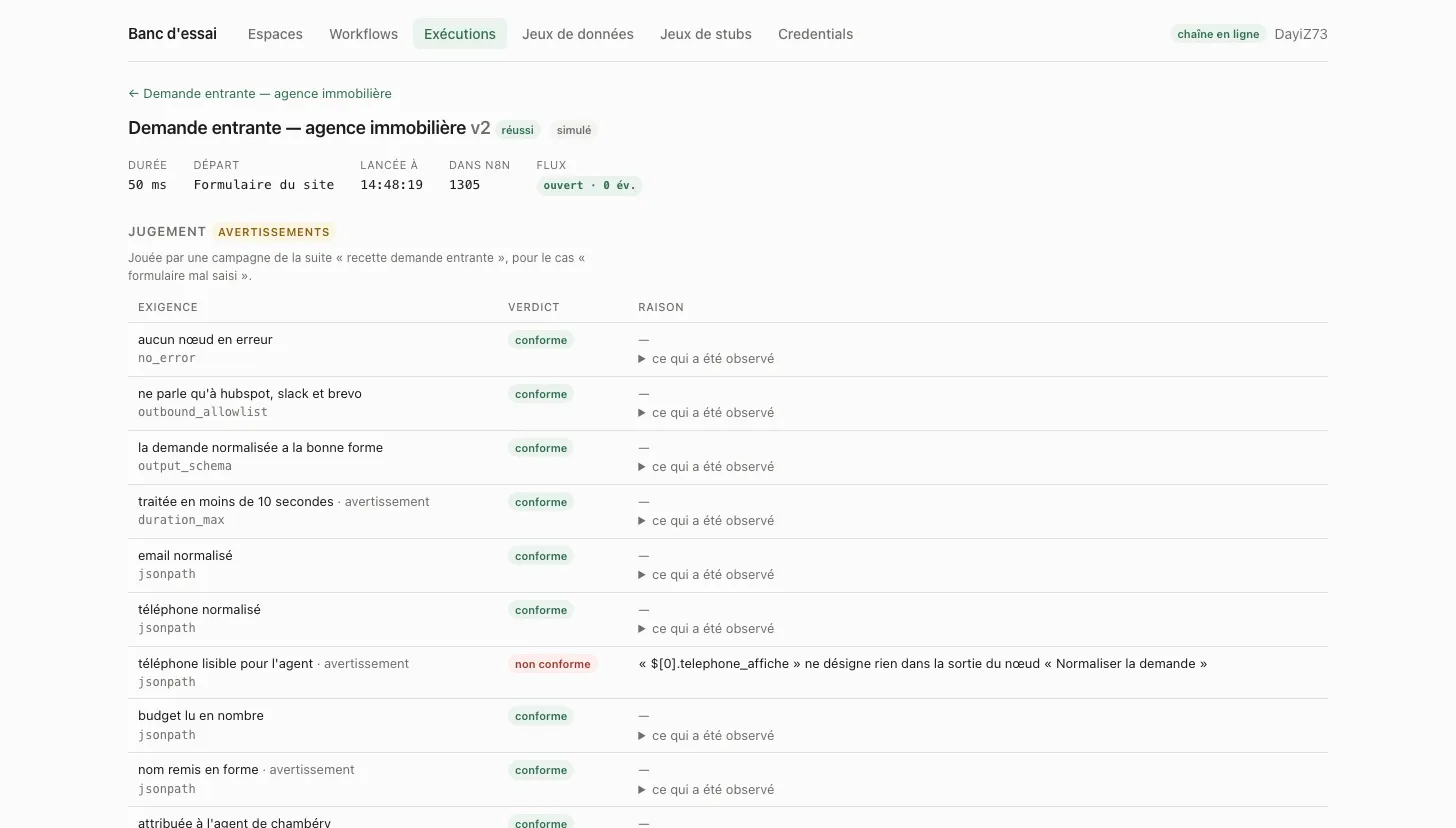Image resolution: width=1456 pixels, height=828 pixels.
Task: Click the non conforme verdict badge
Action: click(553, 664)
